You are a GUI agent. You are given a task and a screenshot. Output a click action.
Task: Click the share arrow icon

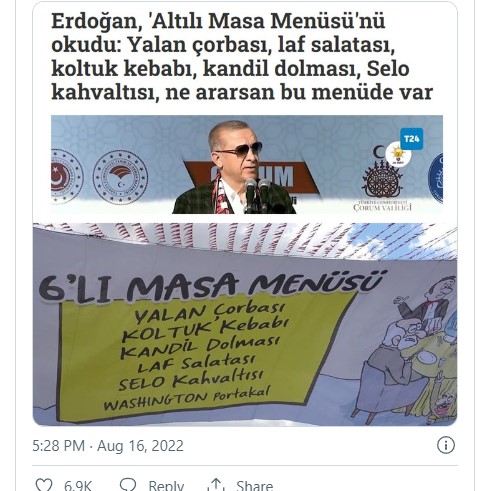pyautogui.click(x=216, y=485)
